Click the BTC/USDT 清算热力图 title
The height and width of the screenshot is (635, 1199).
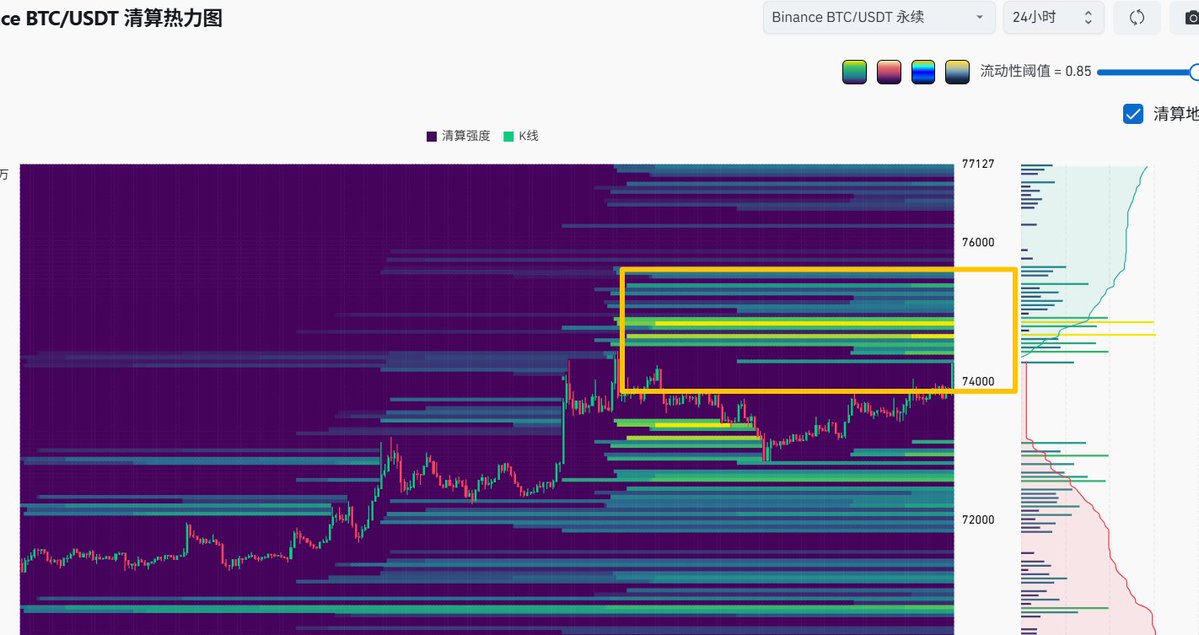click(x=110, y=18)
